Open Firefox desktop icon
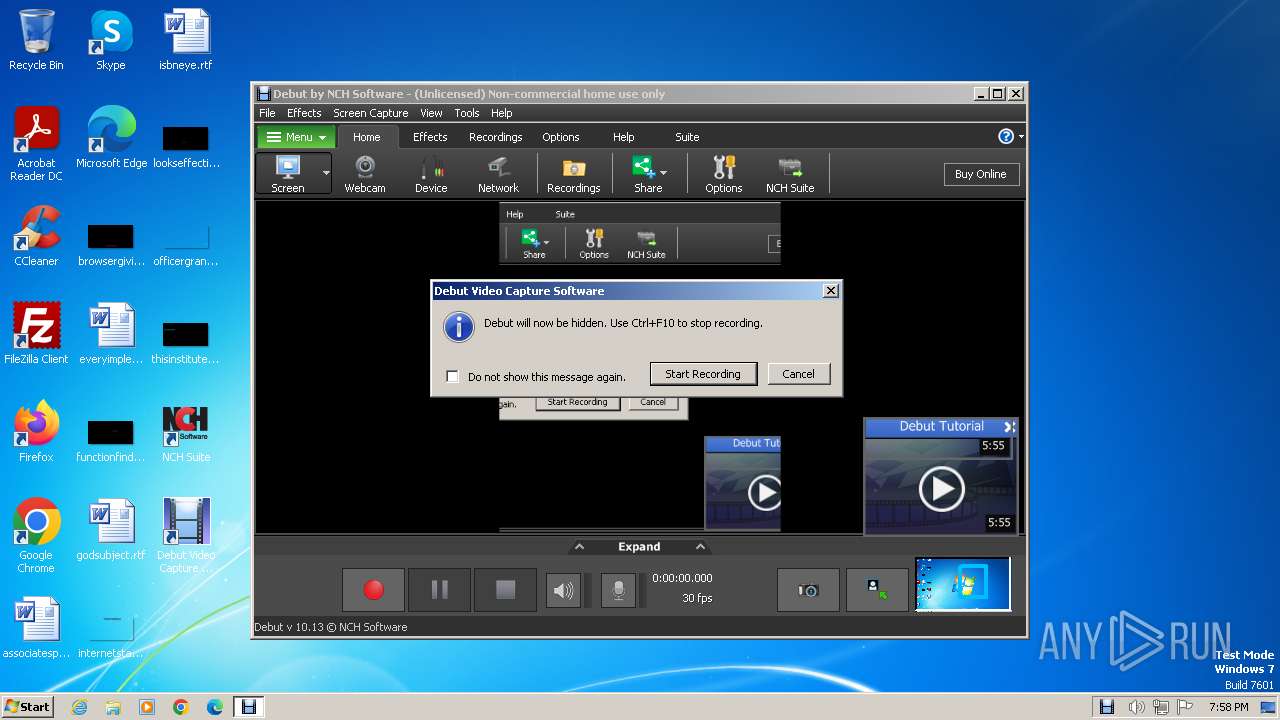The width and height of the screenshot is (1280, 720). (x=36, y=432)
